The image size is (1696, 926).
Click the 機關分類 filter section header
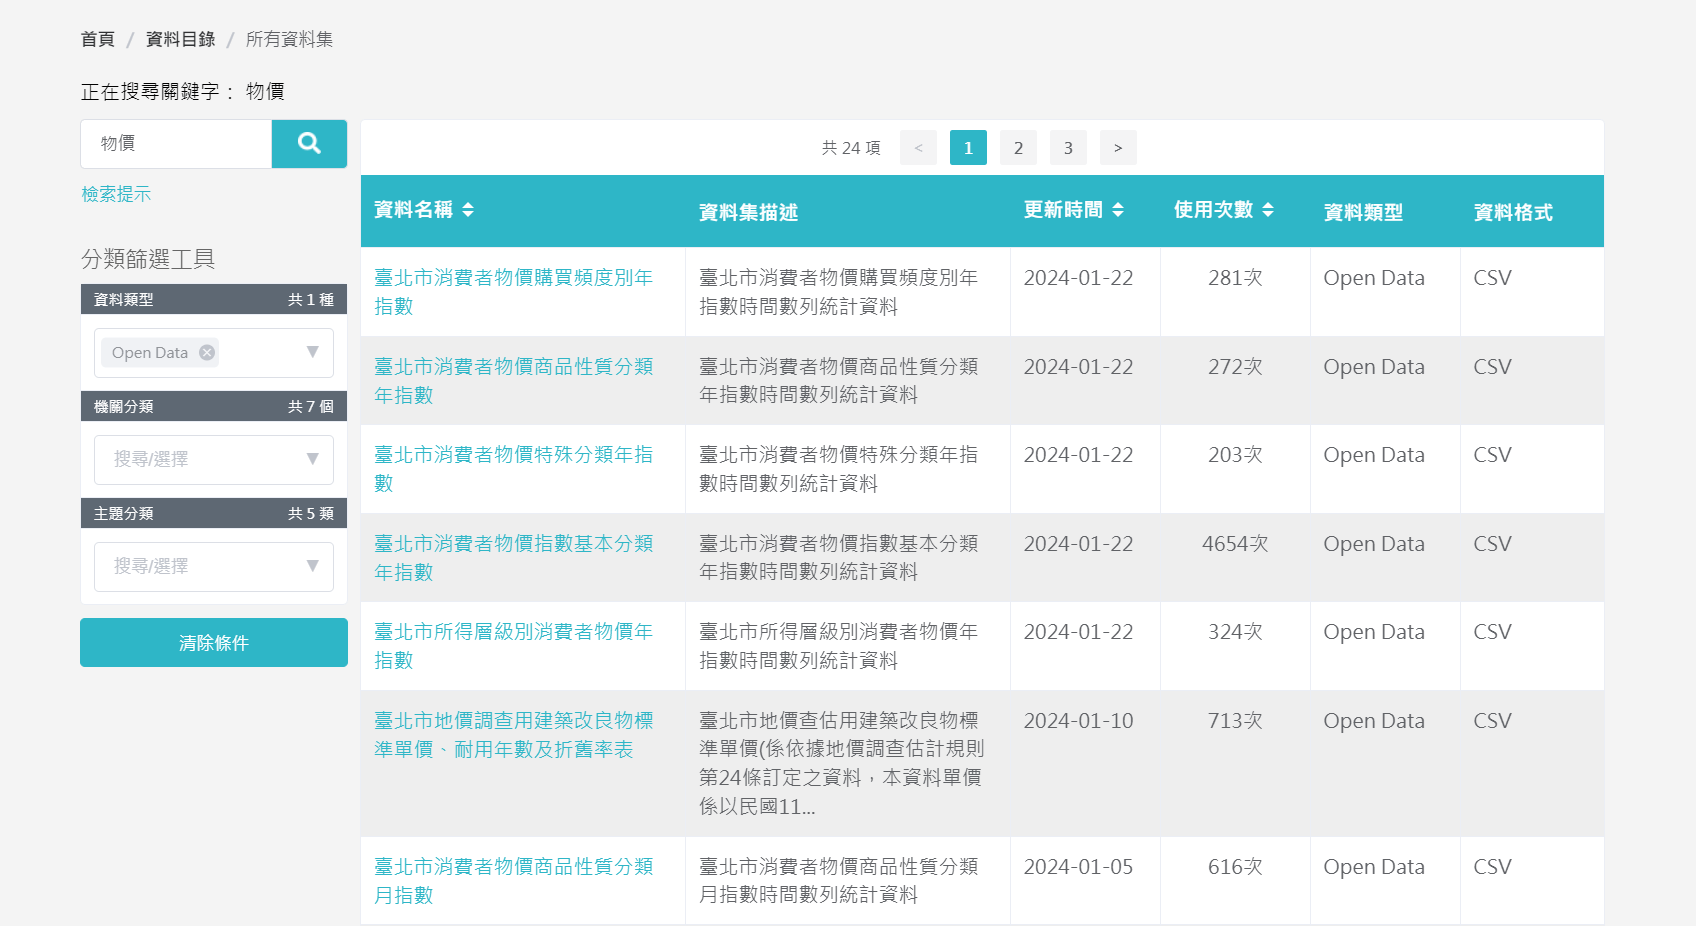[214, 406]
